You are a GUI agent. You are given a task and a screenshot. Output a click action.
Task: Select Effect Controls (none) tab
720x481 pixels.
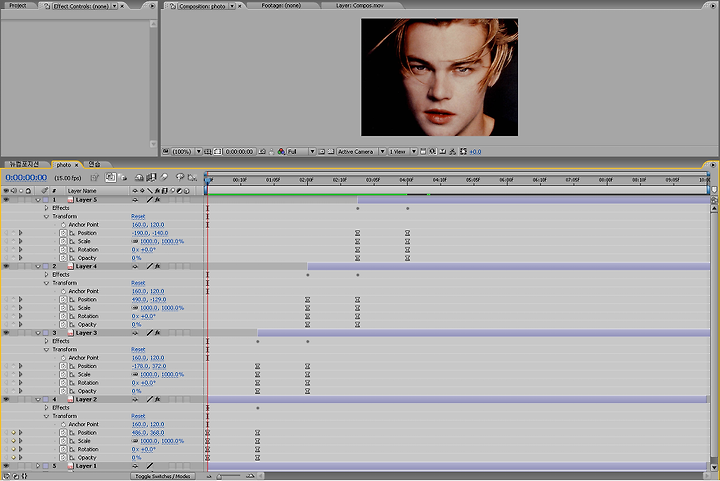click(81, 6)
